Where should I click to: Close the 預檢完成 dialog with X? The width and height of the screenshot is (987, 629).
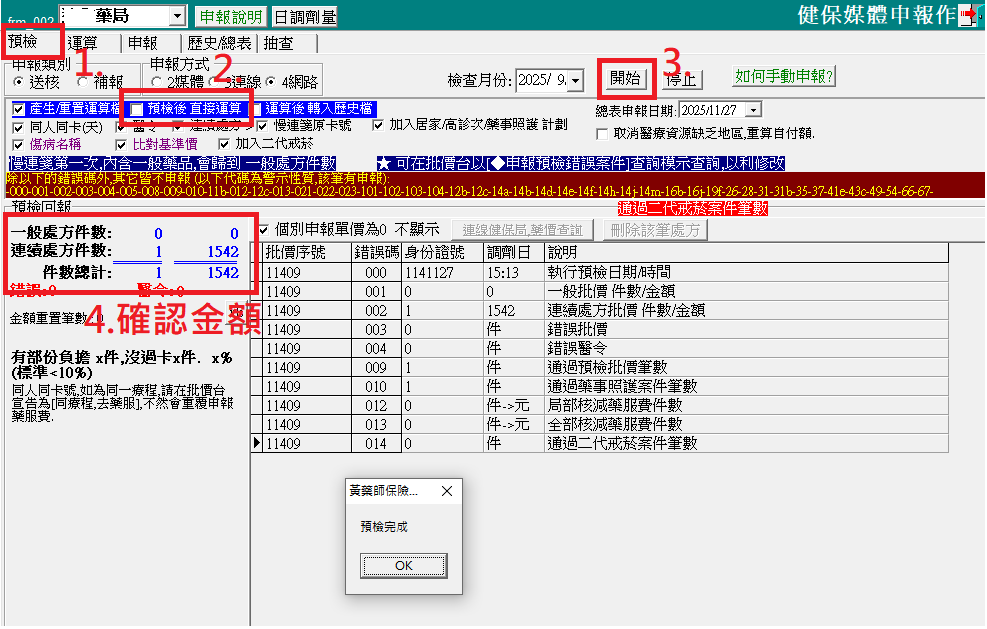coord(446,491)
